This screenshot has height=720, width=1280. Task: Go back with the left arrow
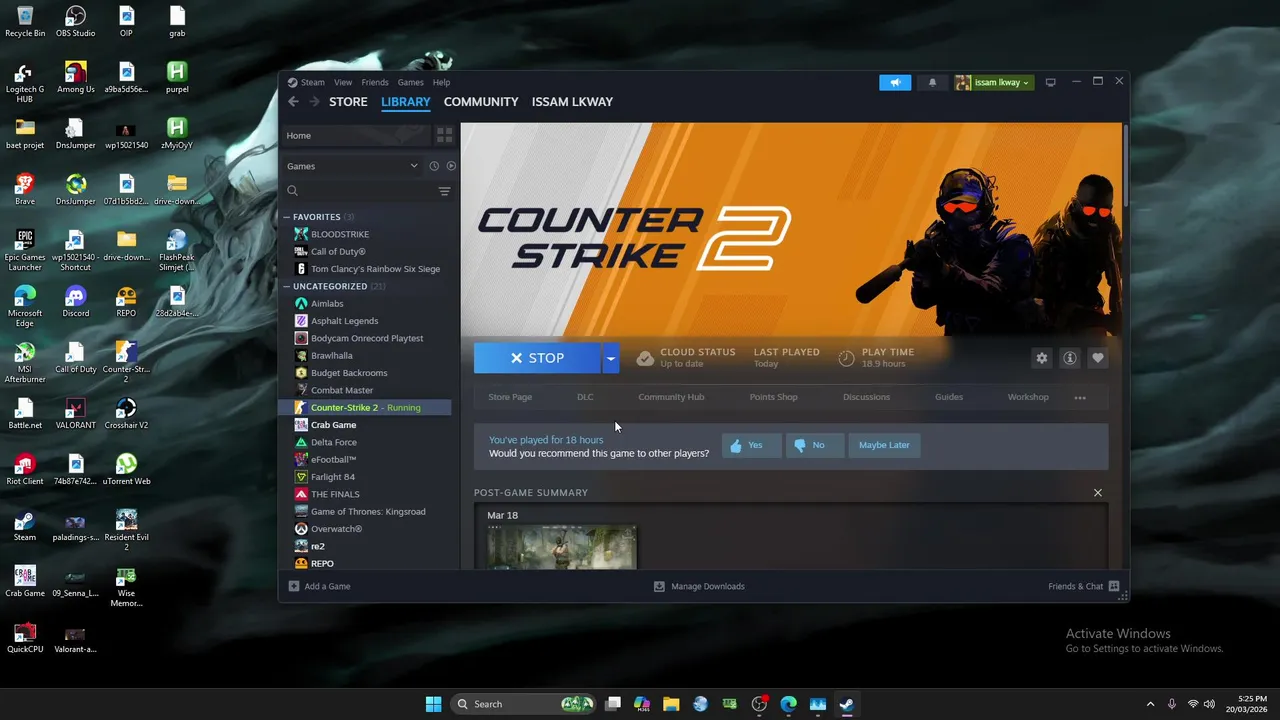(x=293, y=101)
